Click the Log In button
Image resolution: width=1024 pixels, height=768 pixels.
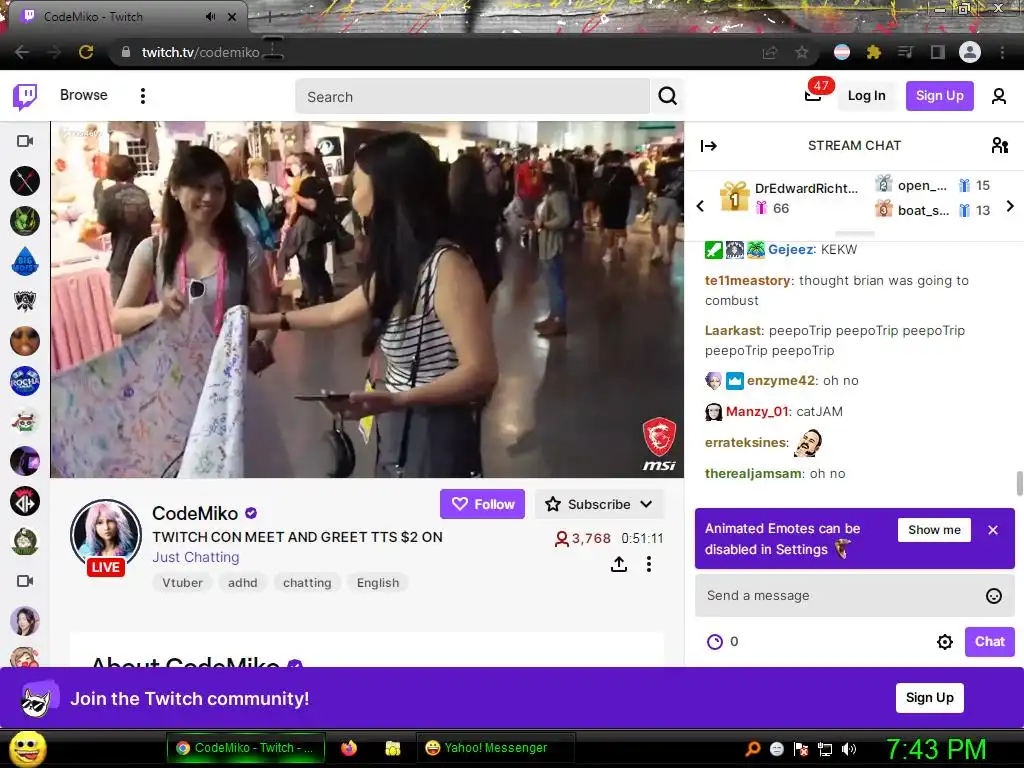point(866,96)
